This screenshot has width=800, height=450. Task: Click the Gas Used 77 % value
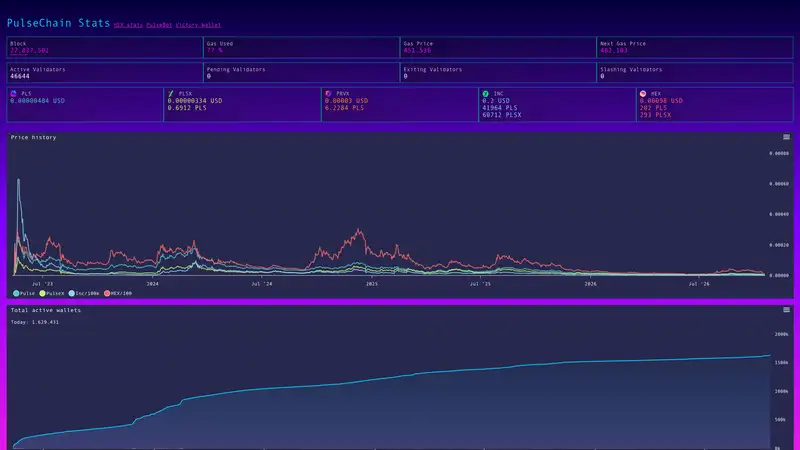214,51
